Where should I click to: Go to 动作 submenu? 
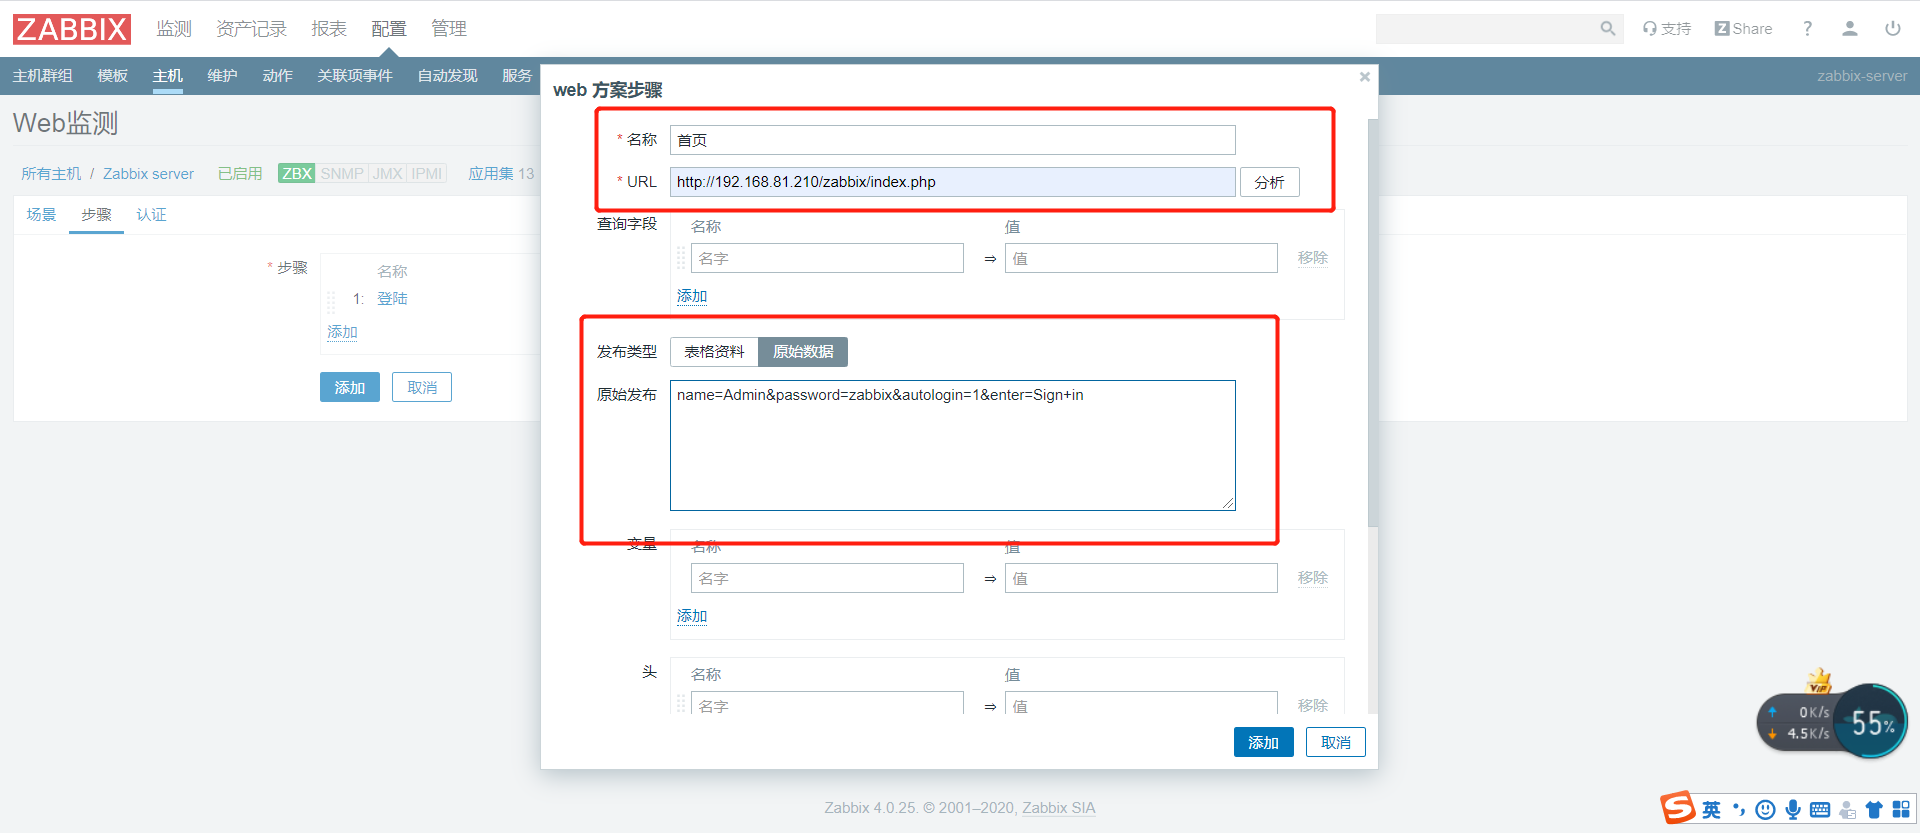tap(278, 76)
